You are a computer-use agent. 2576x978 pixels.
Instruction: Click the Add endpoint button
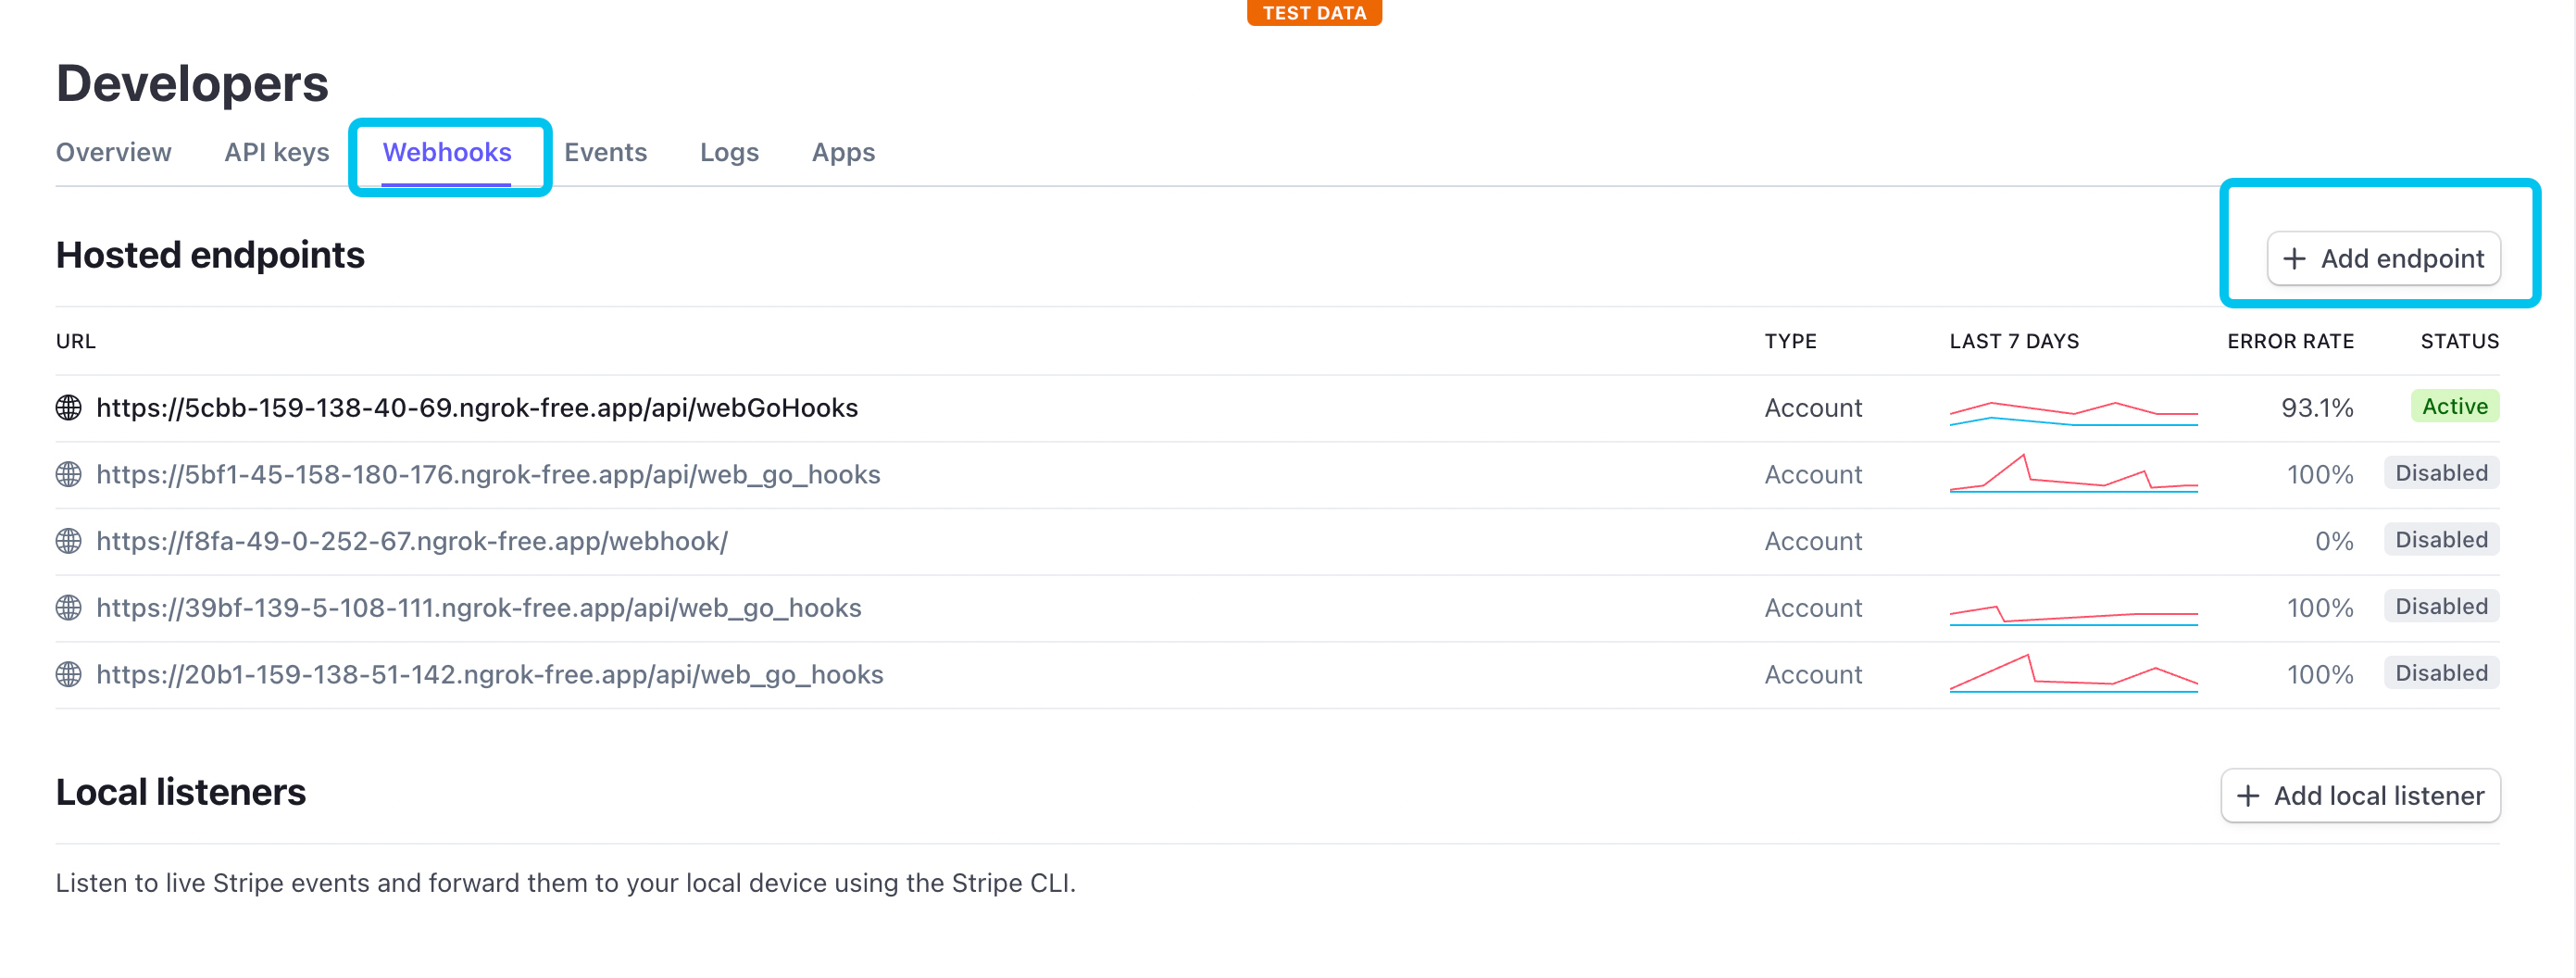point(2384,259)
